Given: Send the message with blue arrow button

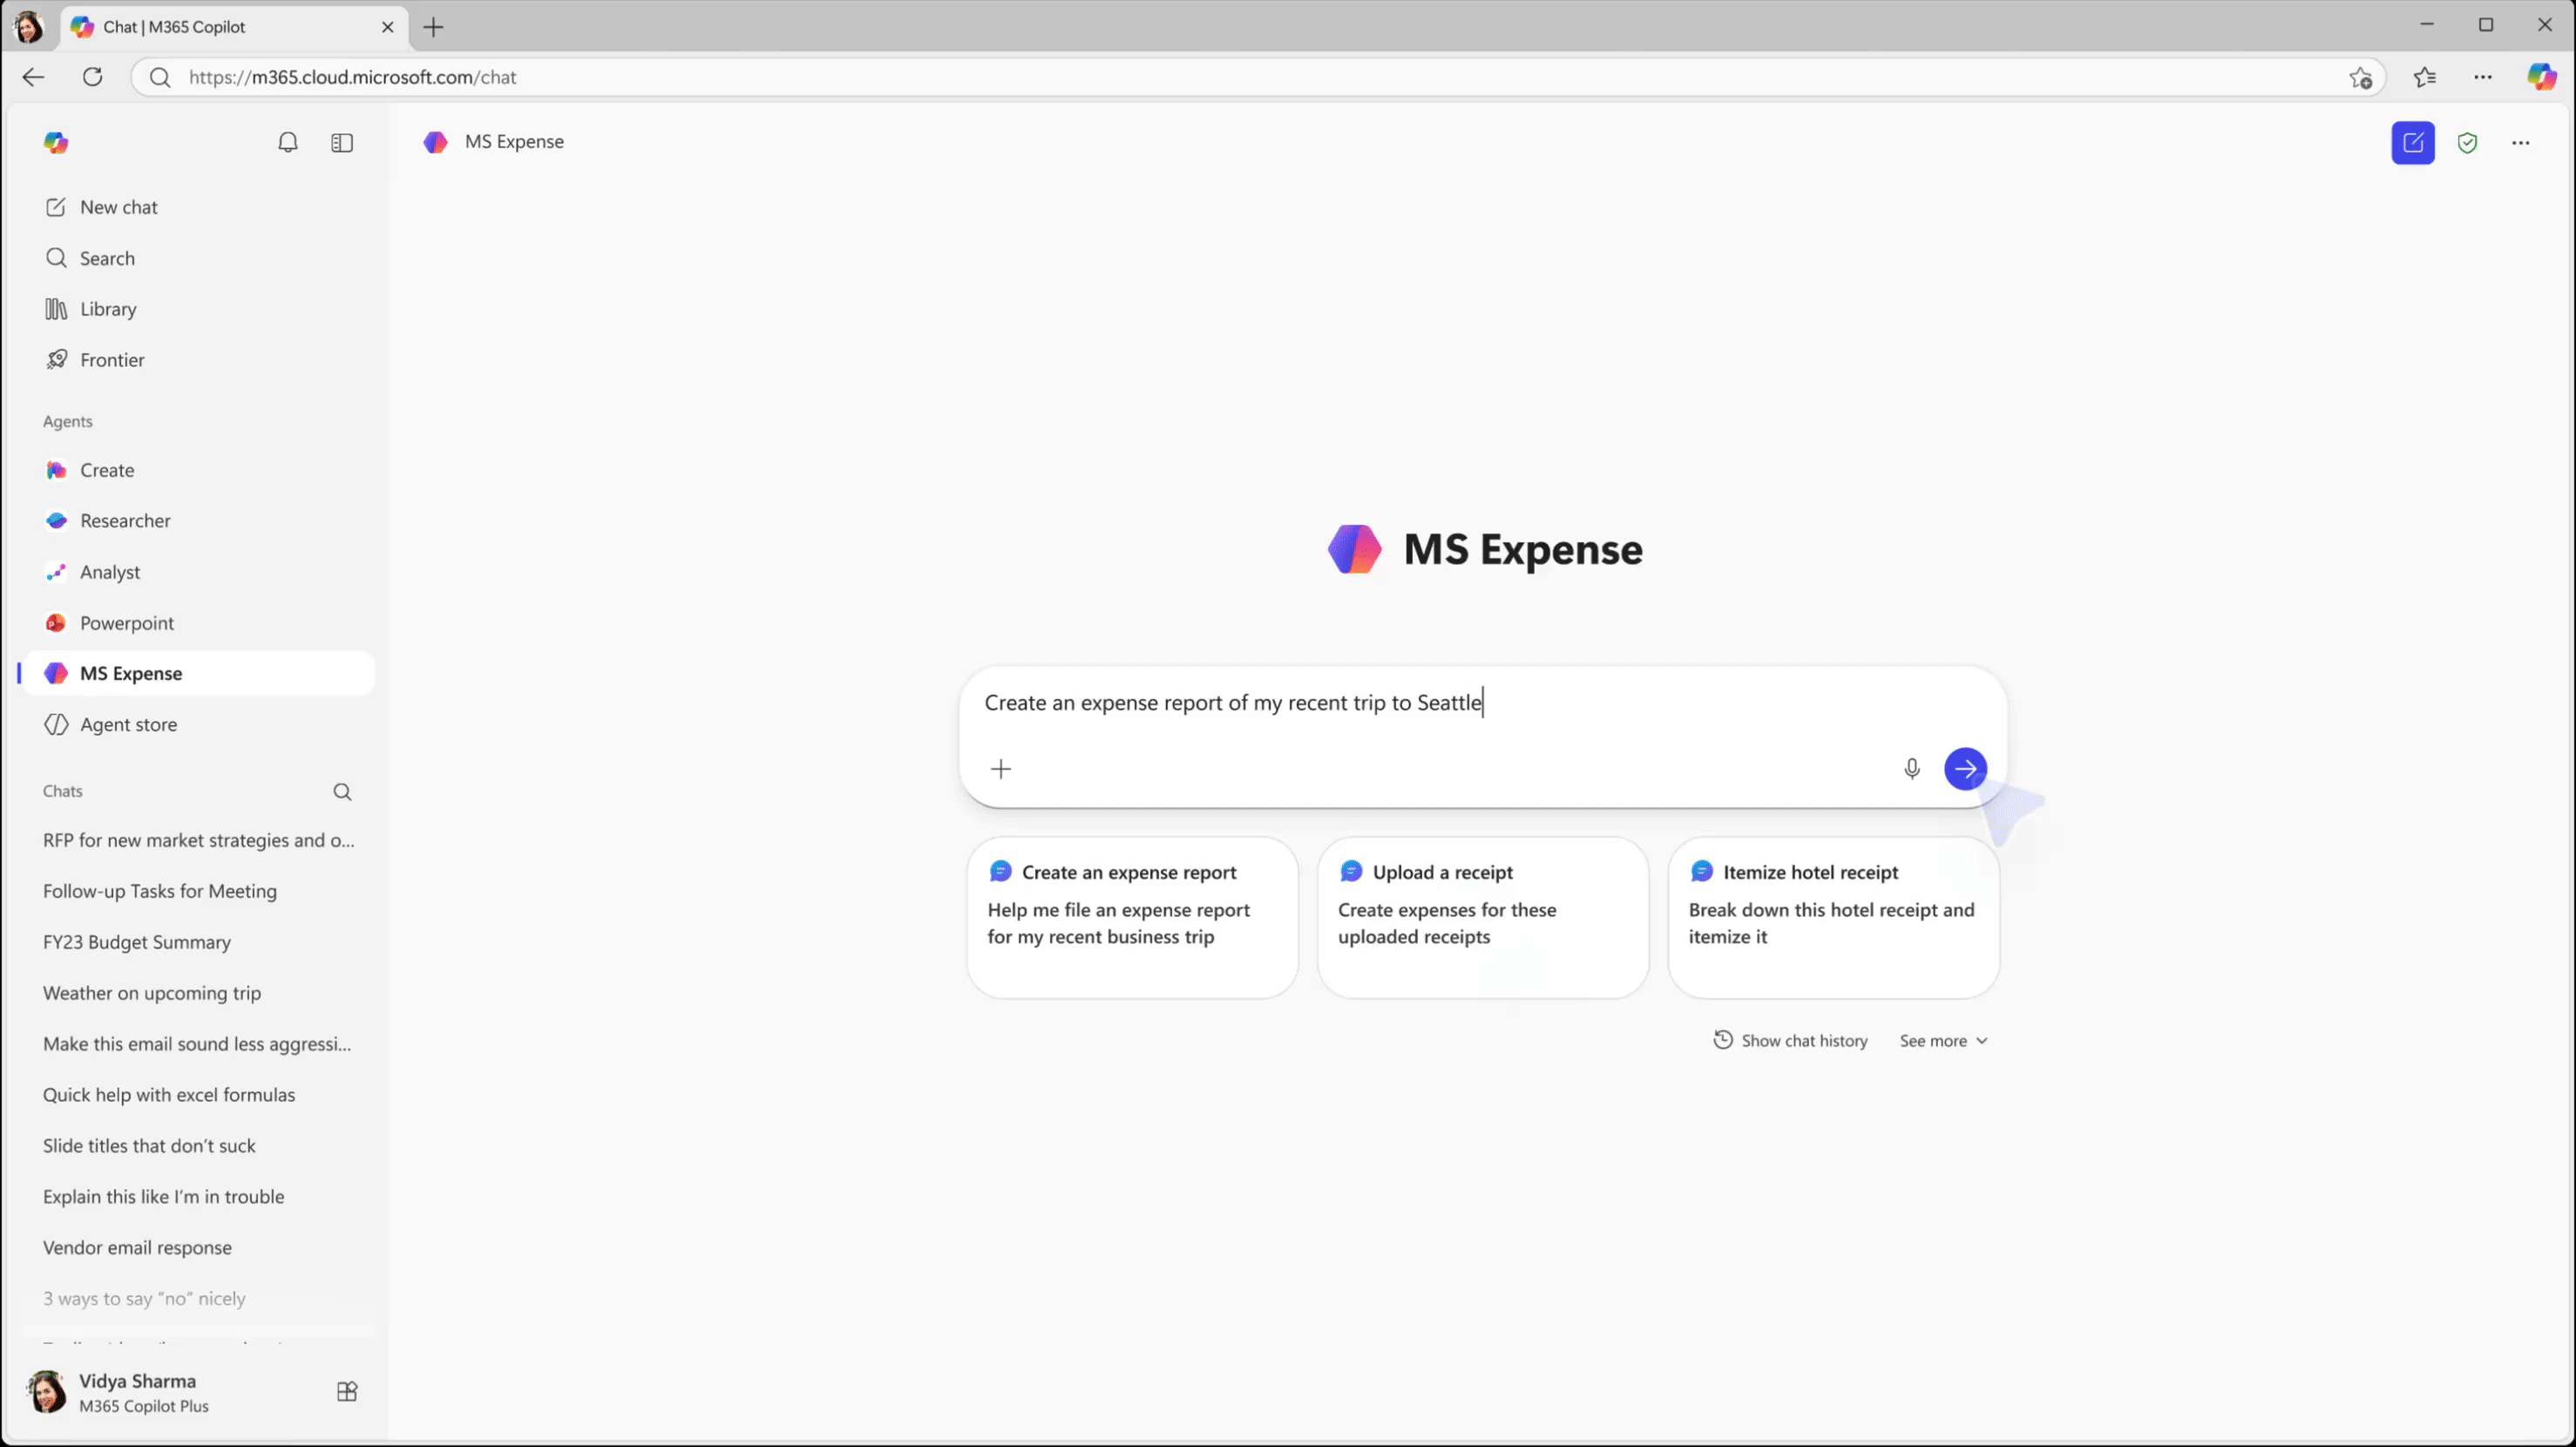Looking at the screenshot, I should 1965,769.
